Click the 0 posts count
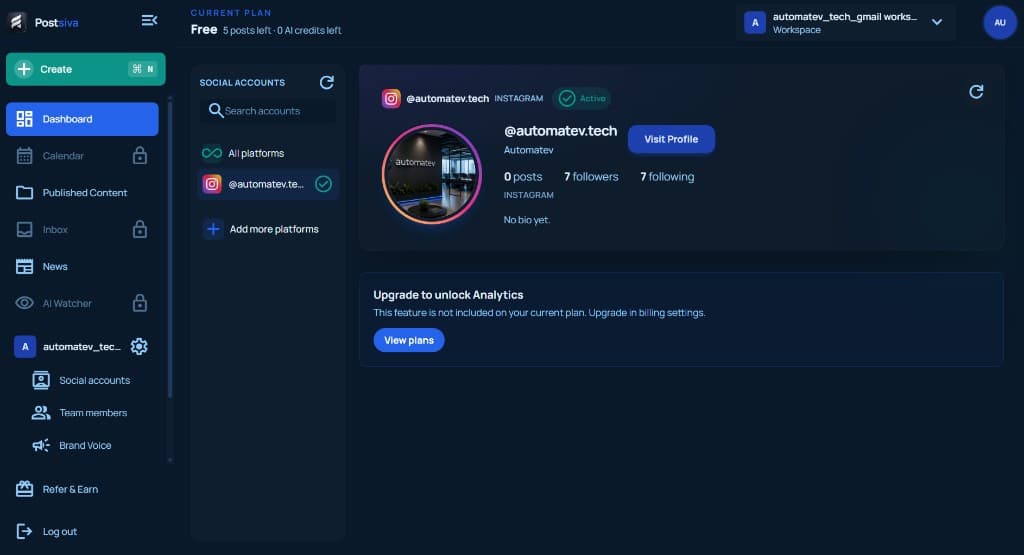Image resolution: width=1024 pixels, height=555 pixels. coord(523,177)
